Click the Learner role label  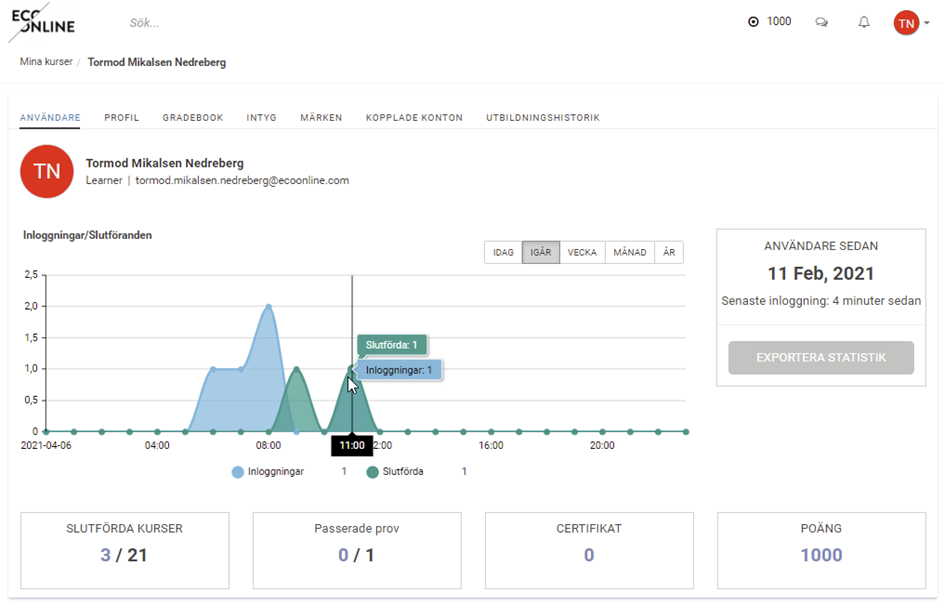point(104,181)
